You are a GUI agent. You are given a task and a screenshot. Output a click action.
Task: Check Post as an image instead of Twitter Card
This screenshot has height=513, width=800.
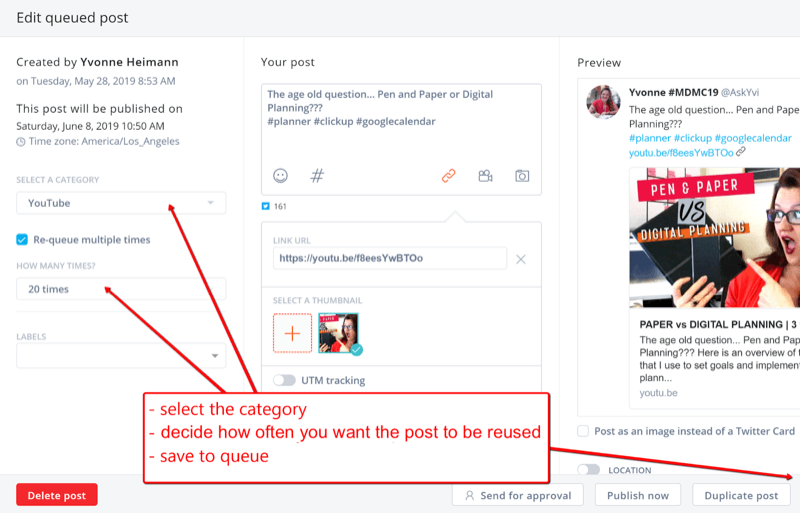click(583, 431)
